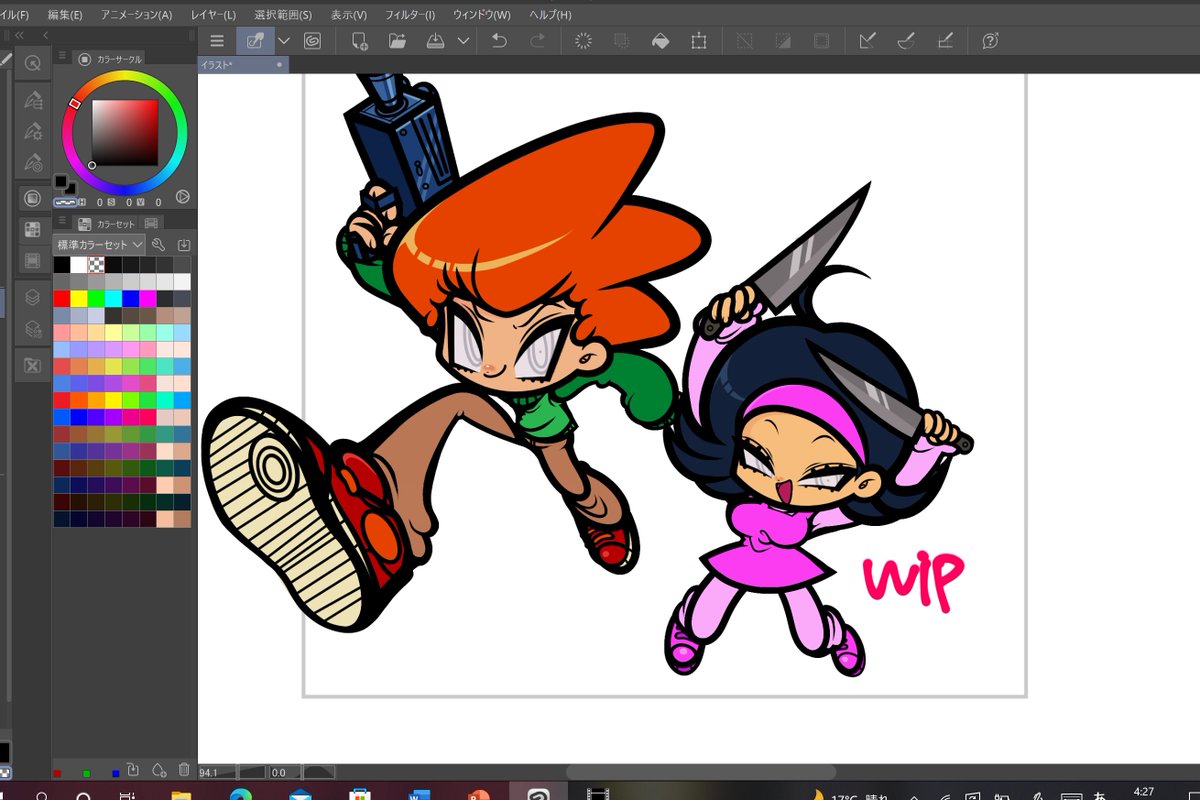Open the 選択範囲(S) menu
This screenshot has height=800, width=1200.
point(283,15)
